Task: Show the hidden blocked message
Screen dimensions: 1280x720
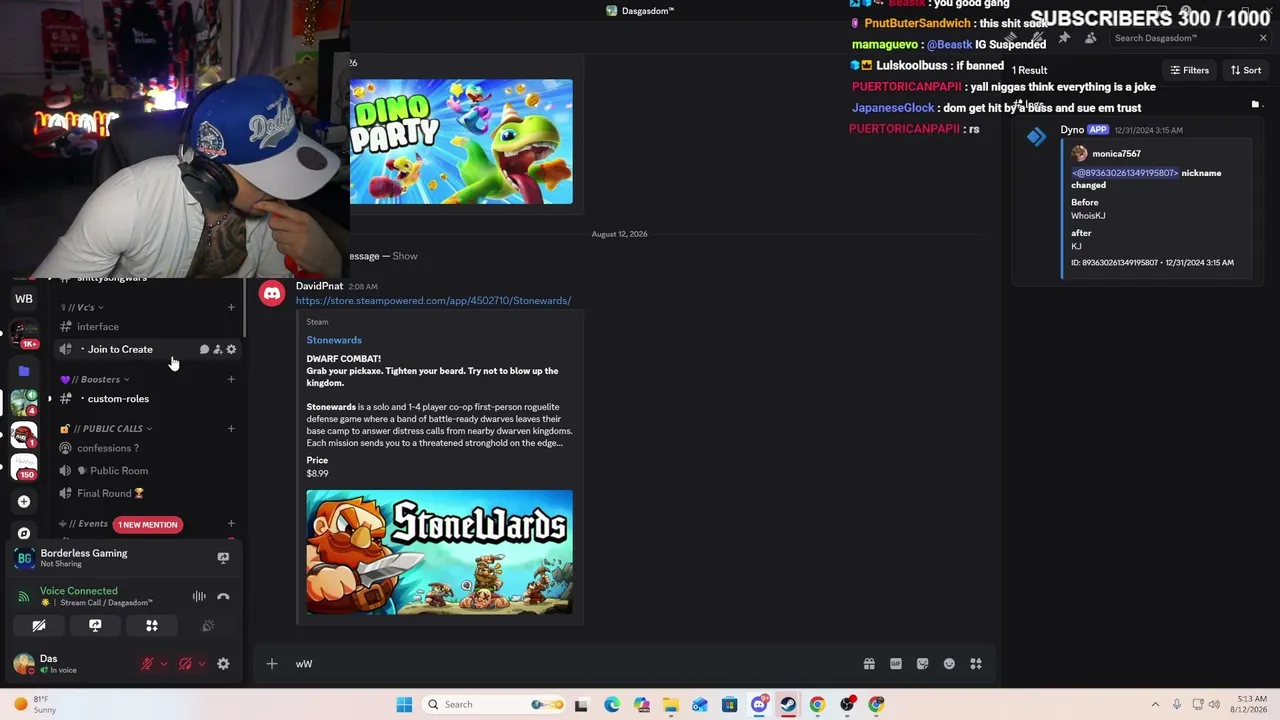Action: 405,256
